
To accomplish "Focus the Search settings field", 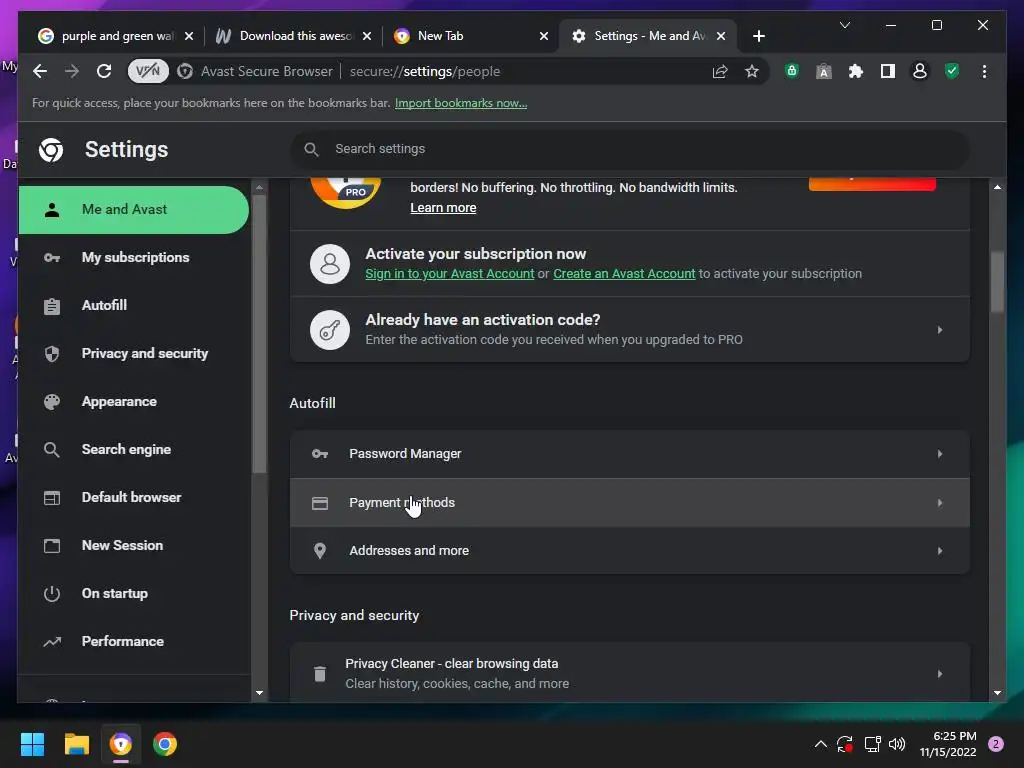I will click(630, 149).
